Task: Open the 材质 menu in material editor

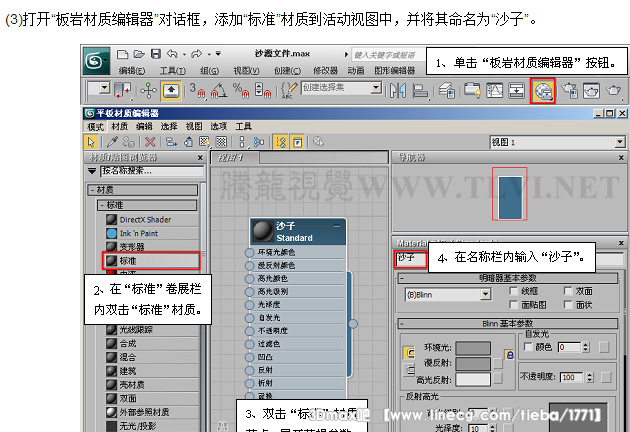Action: point(119,127)
